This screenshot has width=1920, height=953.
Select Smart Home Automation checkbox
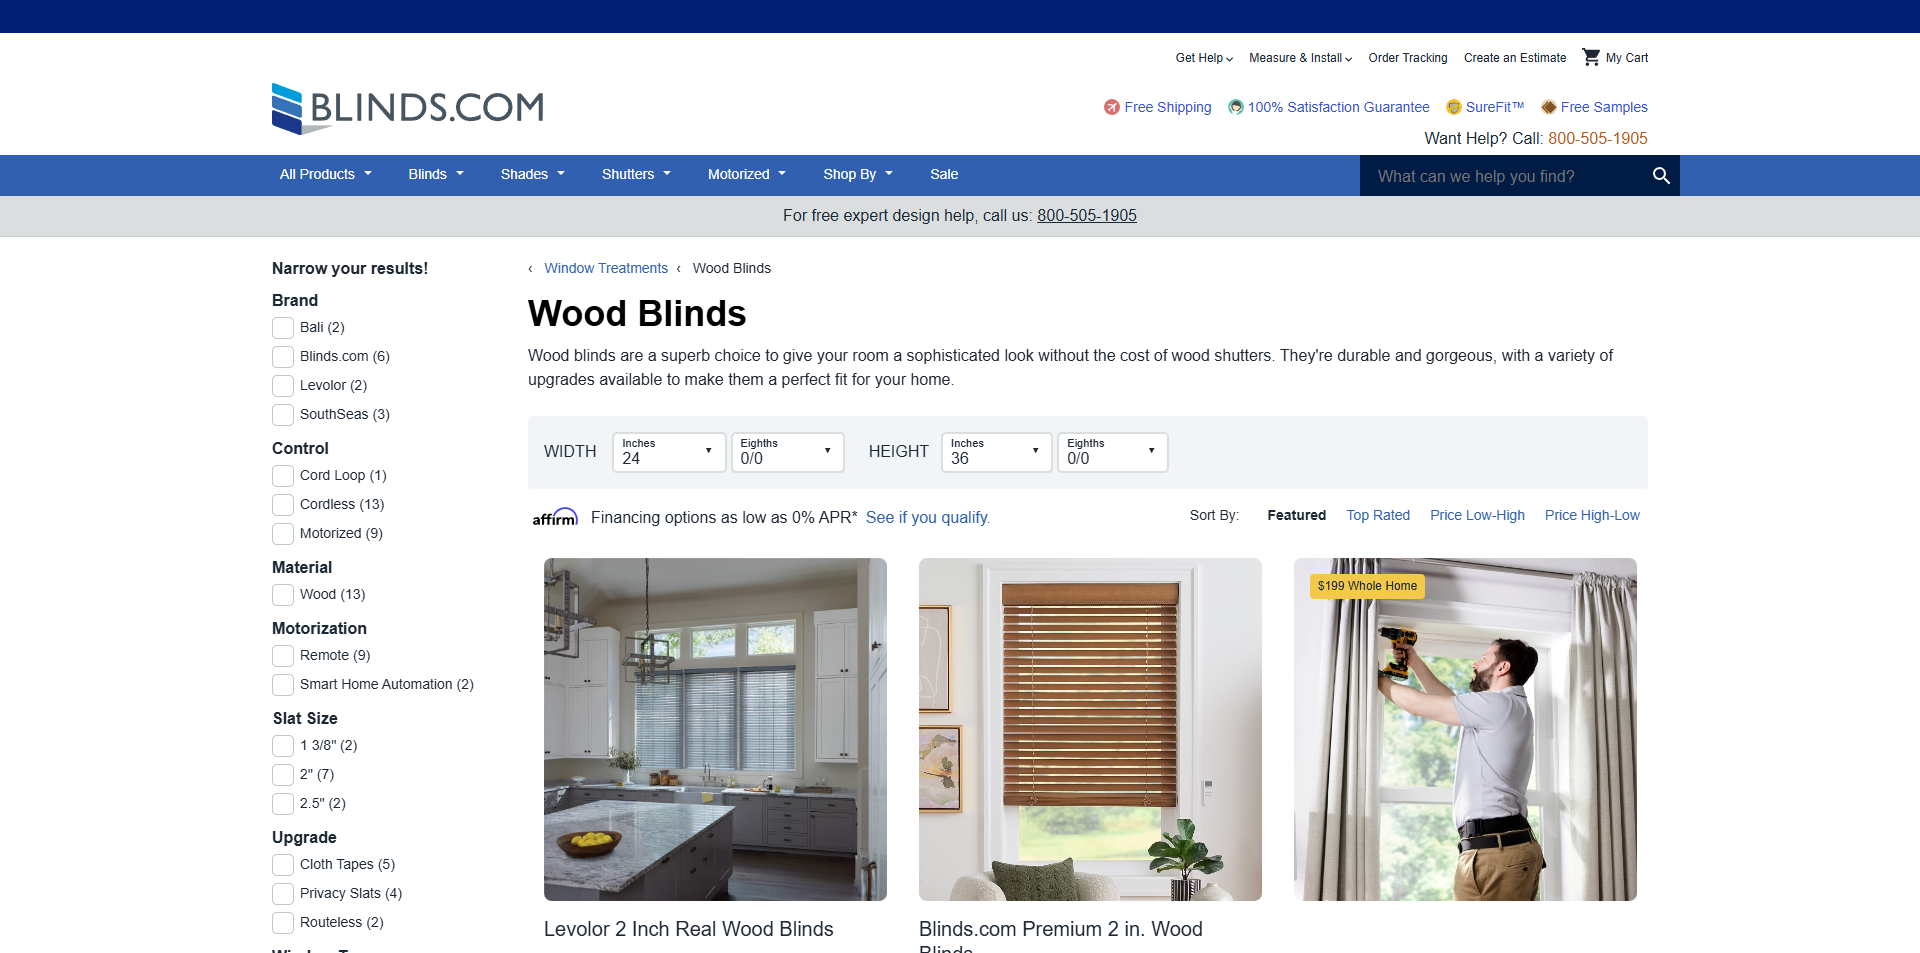[x=283, y=685]
